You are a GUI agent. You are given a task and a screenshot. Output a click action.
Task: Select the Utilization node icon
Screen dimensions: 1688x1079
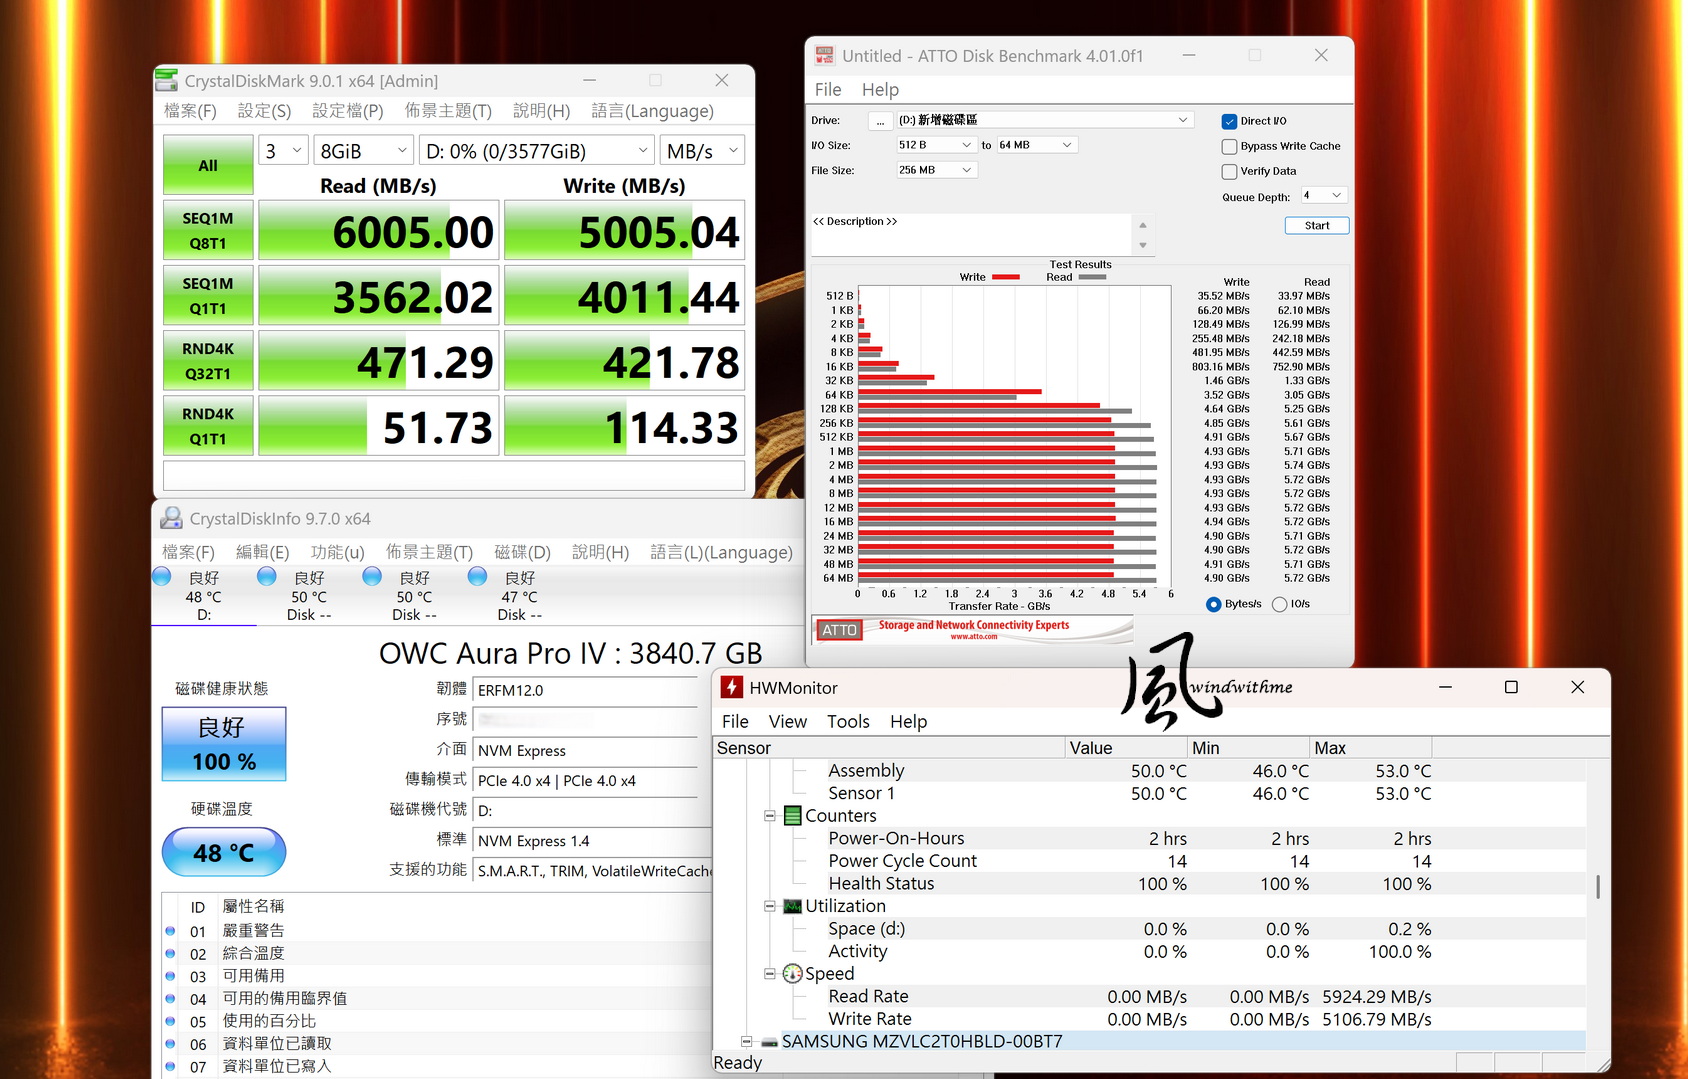[x=793, y=906]
